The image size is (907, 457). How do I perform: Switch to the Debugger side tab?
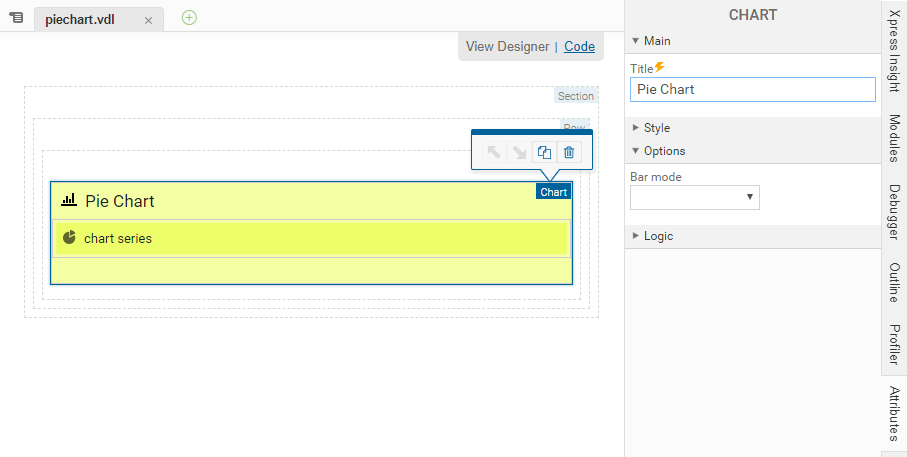click(x=894, y=212)
